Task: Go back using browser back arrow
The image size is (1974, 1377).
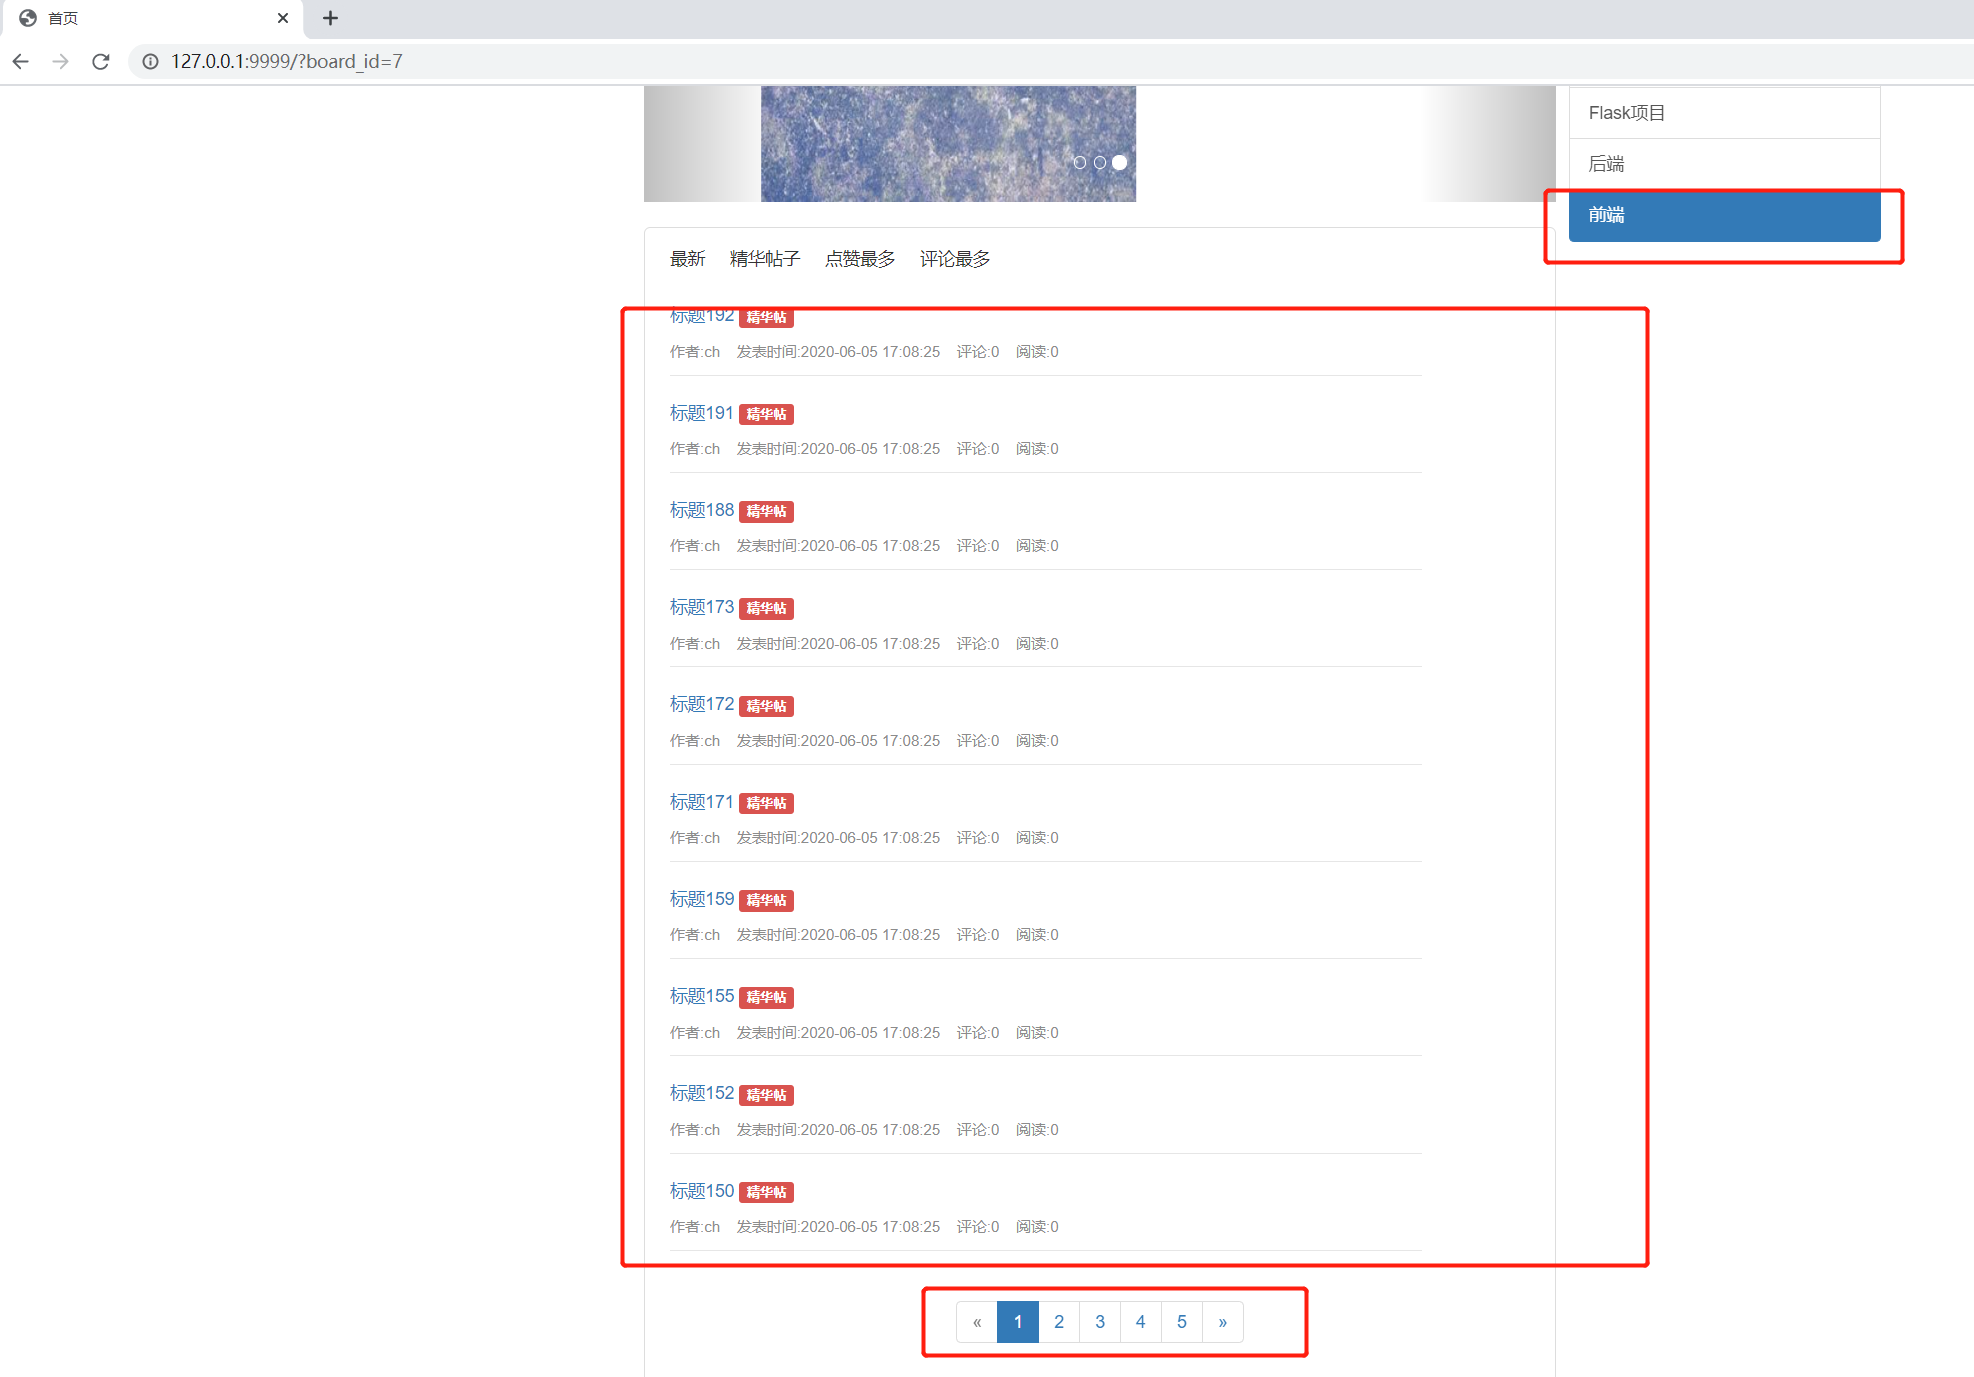Action: click(x=20, y=61)
